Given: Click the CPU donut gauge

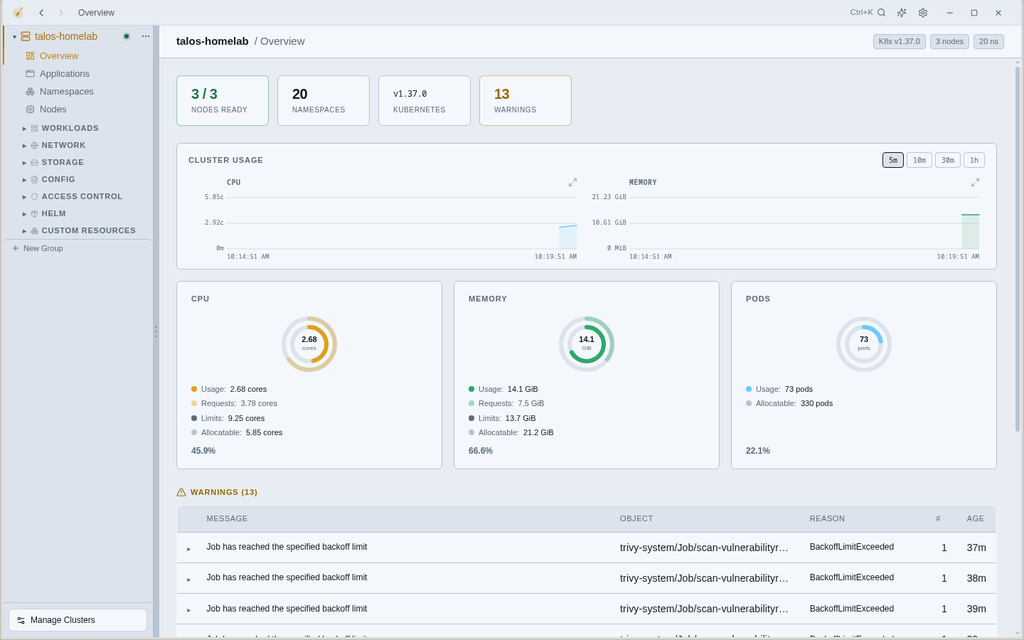Looking at the screenshot, I should click(x=309, y=344).
